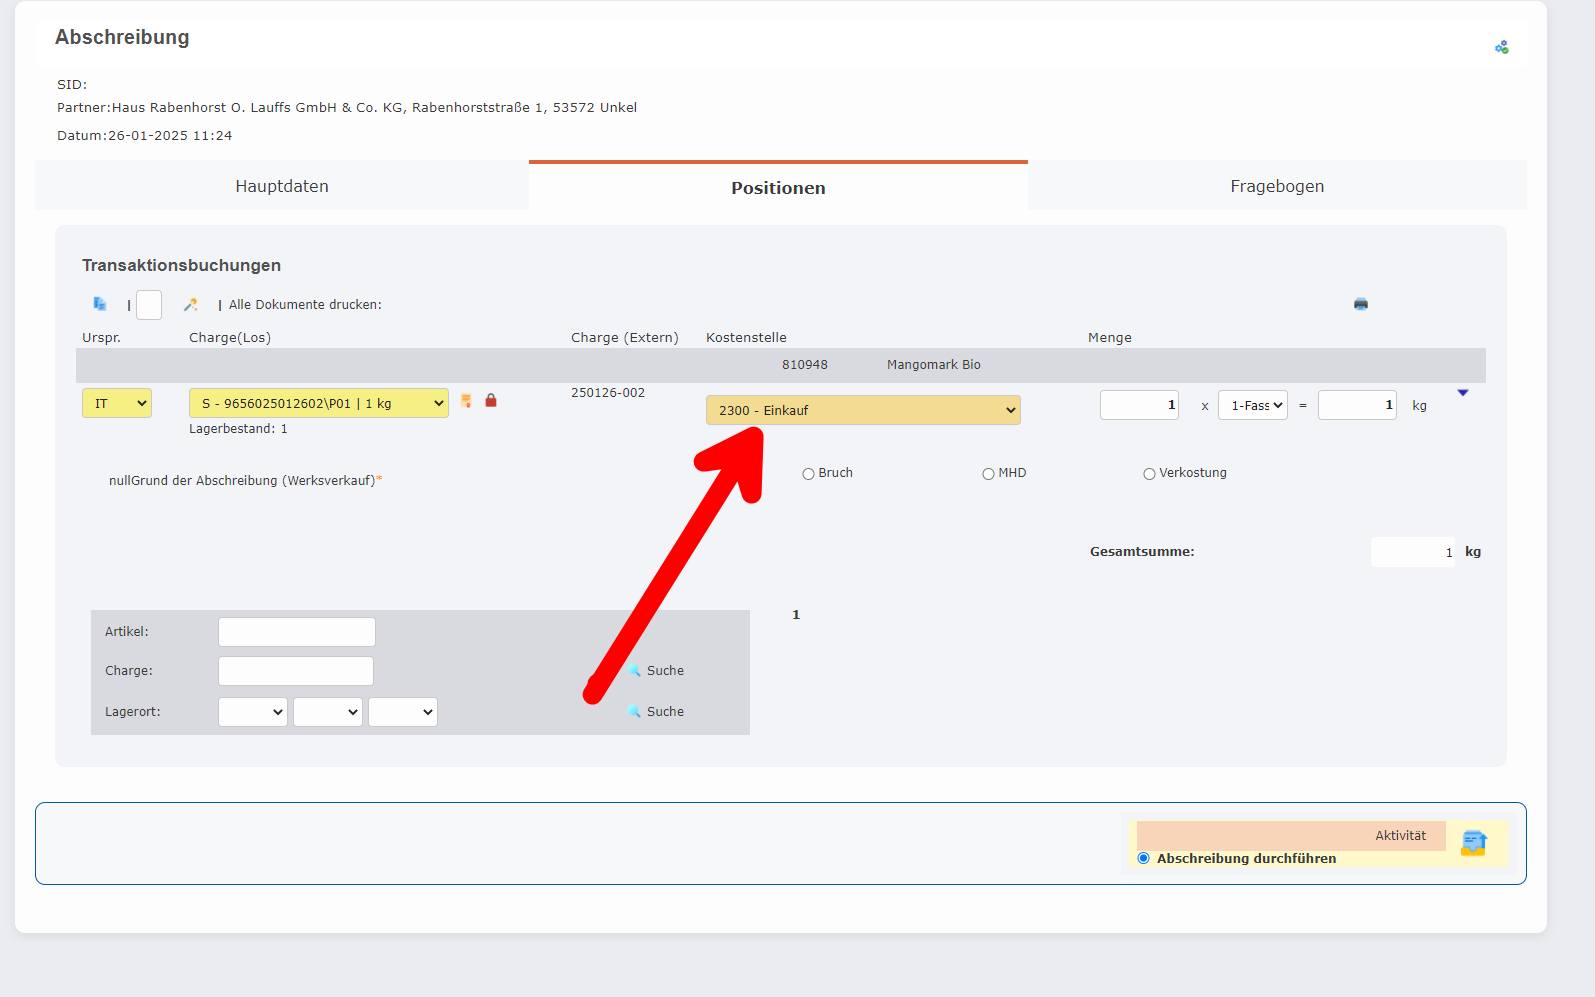Open the 1-Fass unit dropdown
1595x997 pixels.
1252,405
